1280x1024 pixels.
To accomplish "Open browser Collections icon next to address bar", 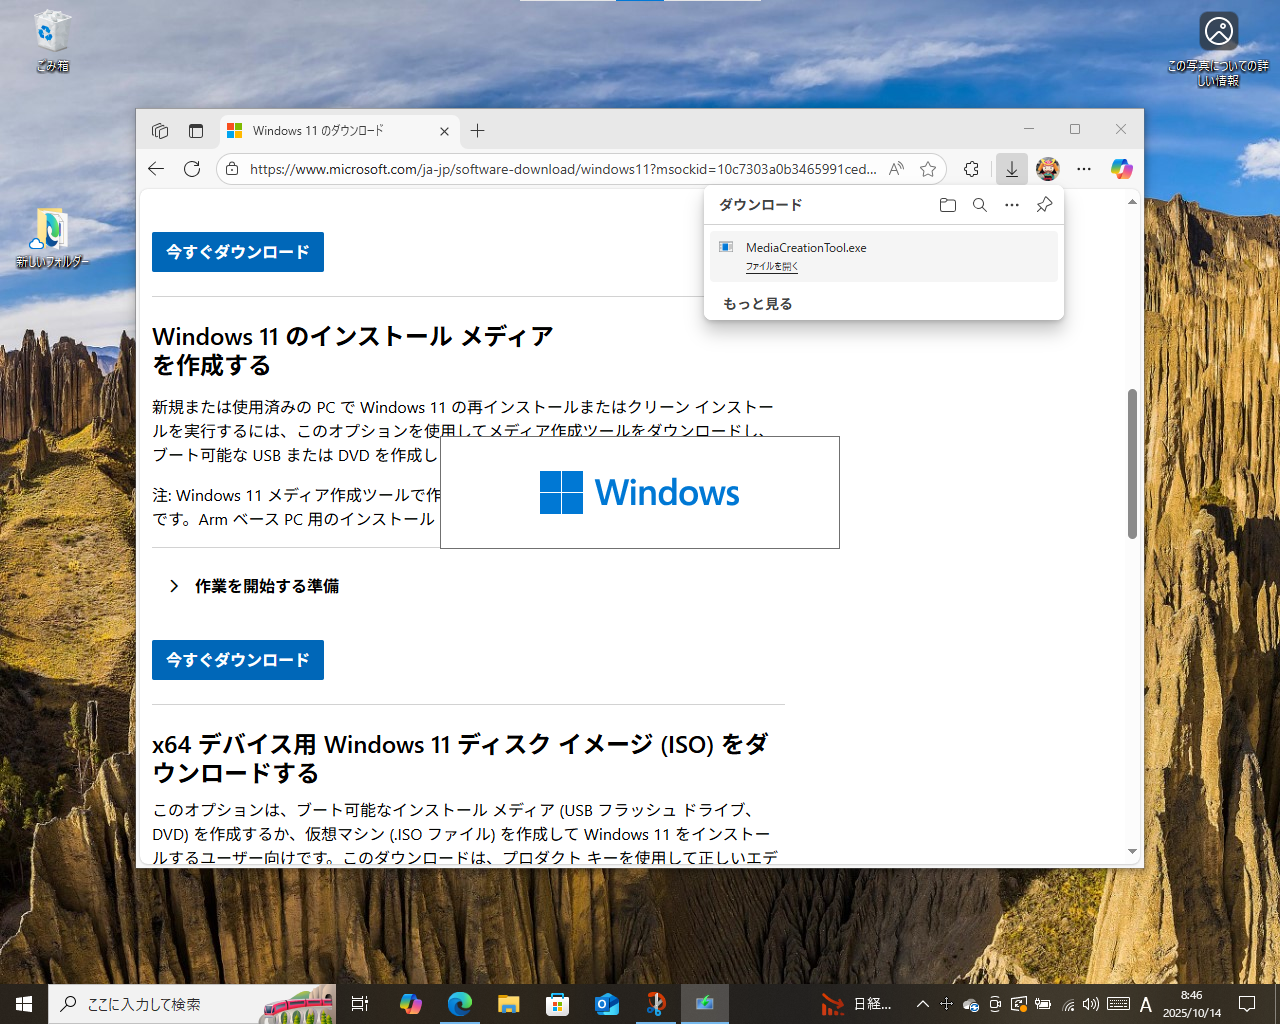I will click(x=970, y=169).
